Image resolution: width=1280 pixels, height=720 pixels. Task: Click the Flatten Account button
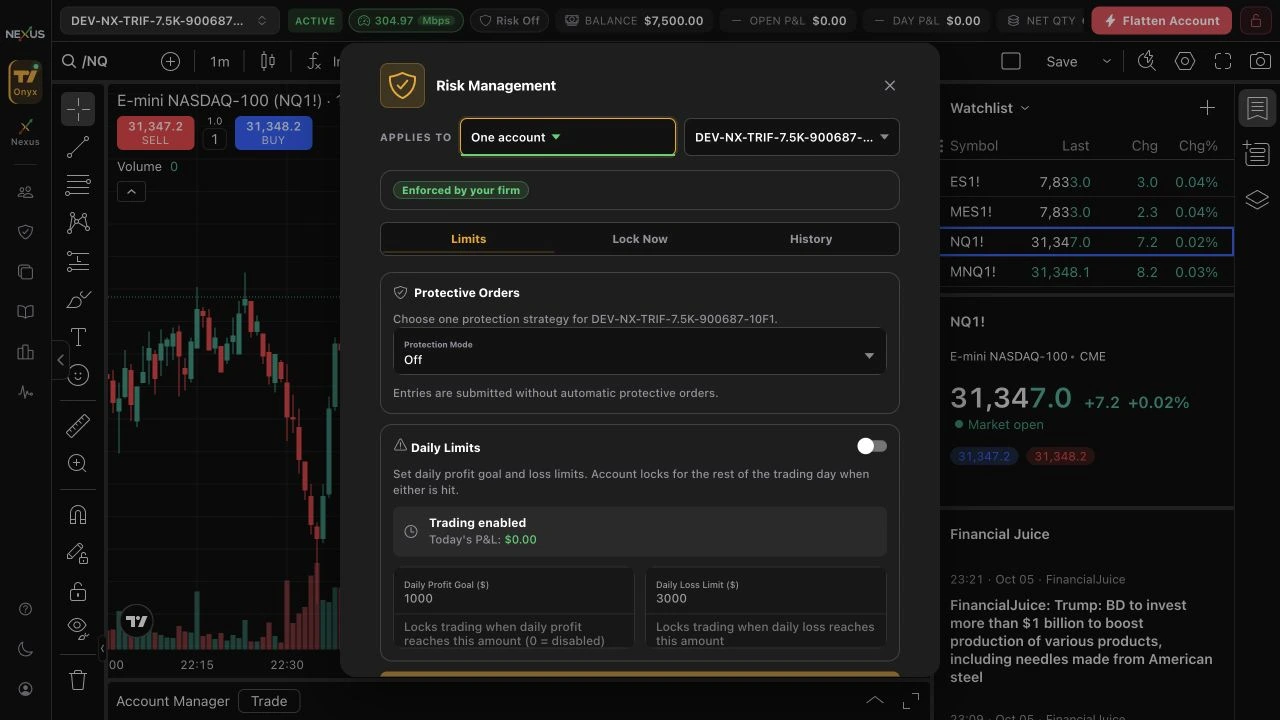click(1162, 20)
